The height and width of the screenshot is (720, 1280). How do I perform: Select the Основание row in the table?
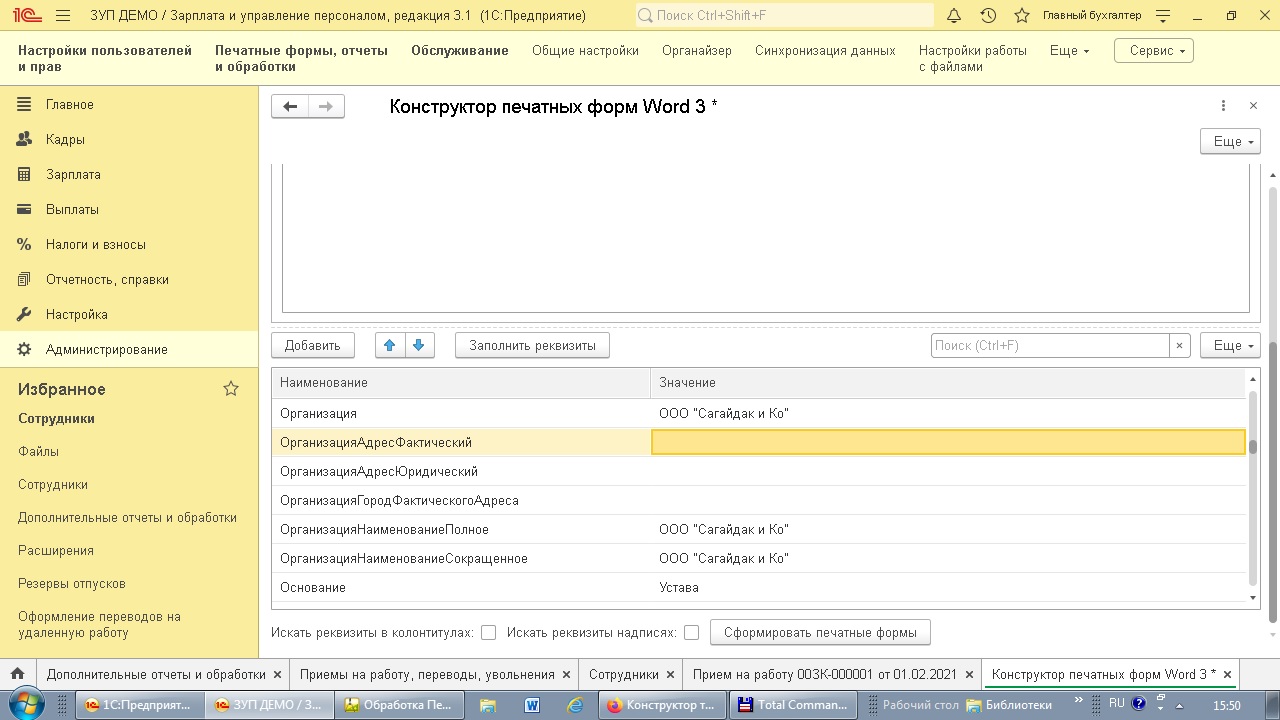click(x=758, y=587)
